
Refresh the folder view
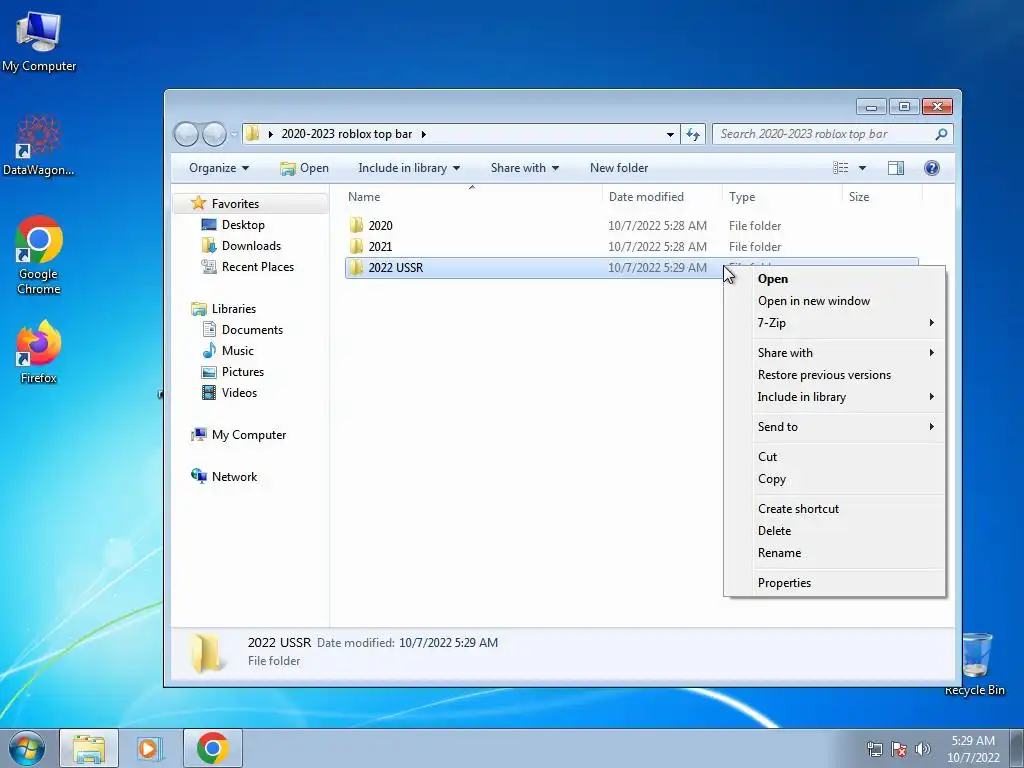pyautogui.click(x=693, y=135)
